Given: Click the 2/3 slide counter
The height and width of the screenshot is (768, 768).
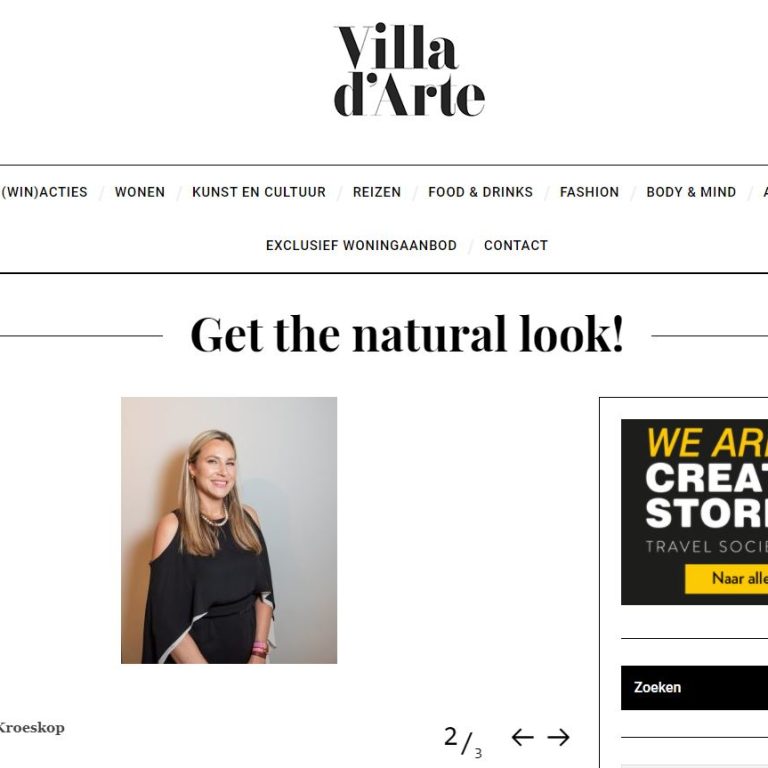Looking at the screenshot, I should click(463, 741).
